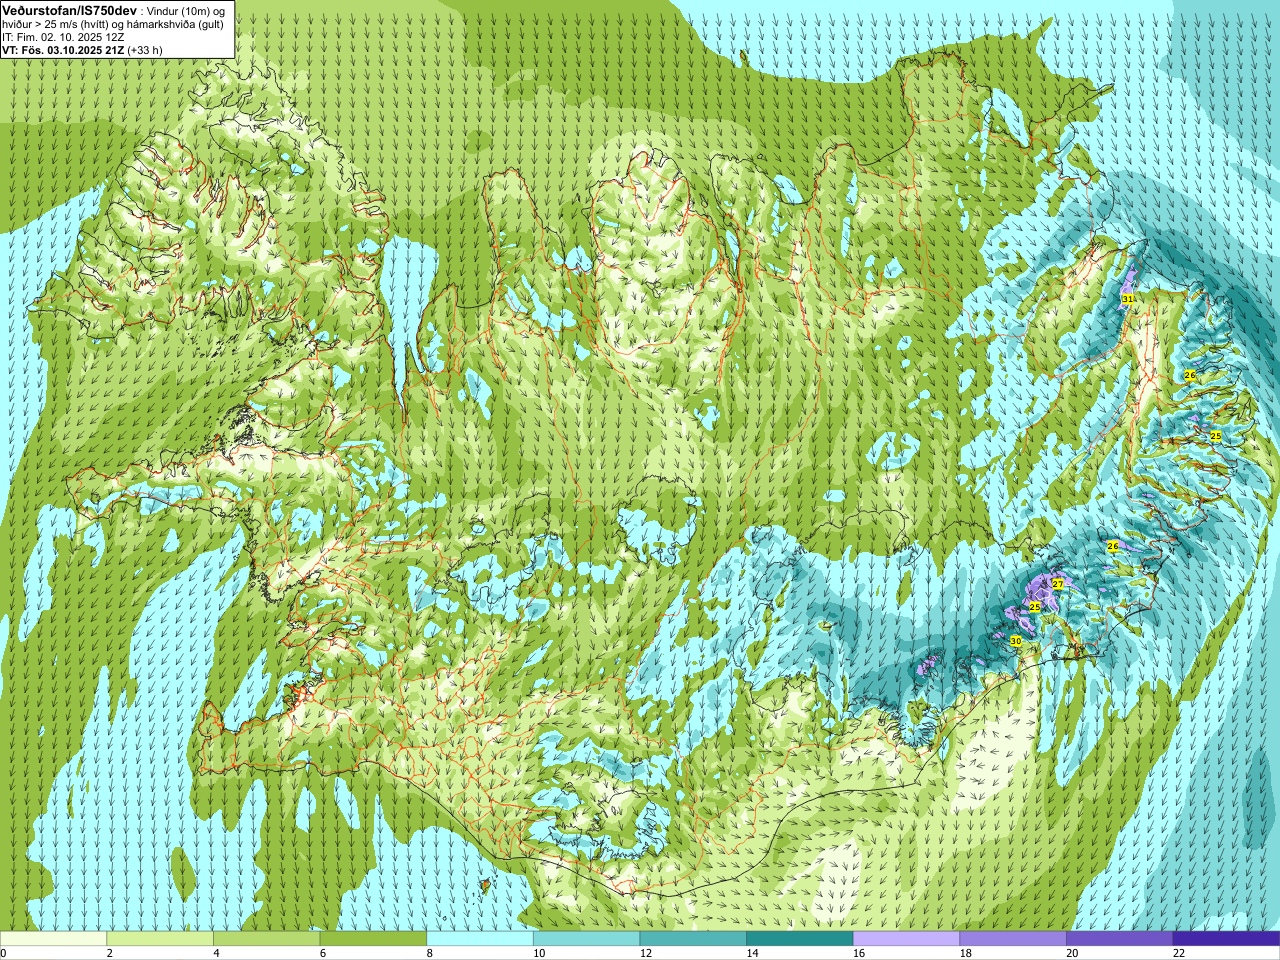Click the legend tick label '22'
Image resolution: width=1280 pixels, height=960 pixels.
point(1179,953)
